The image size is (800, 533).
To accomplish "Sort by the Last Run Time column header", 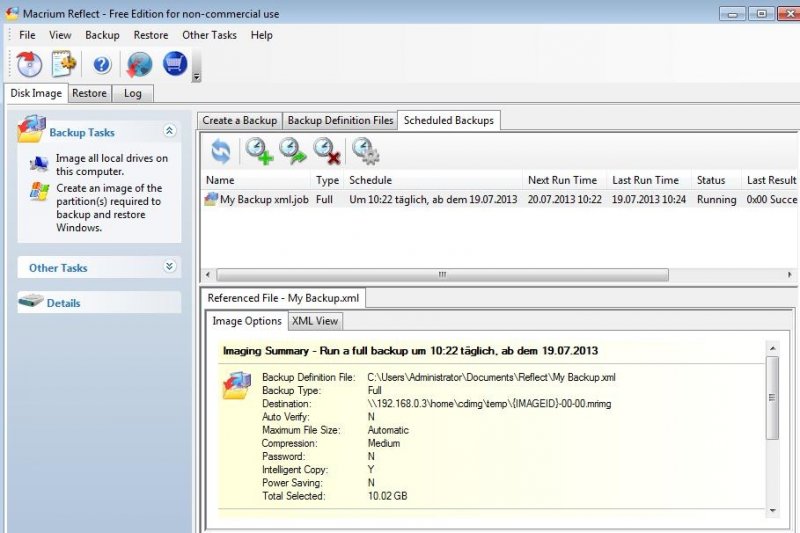I will [x=649, y=180].
